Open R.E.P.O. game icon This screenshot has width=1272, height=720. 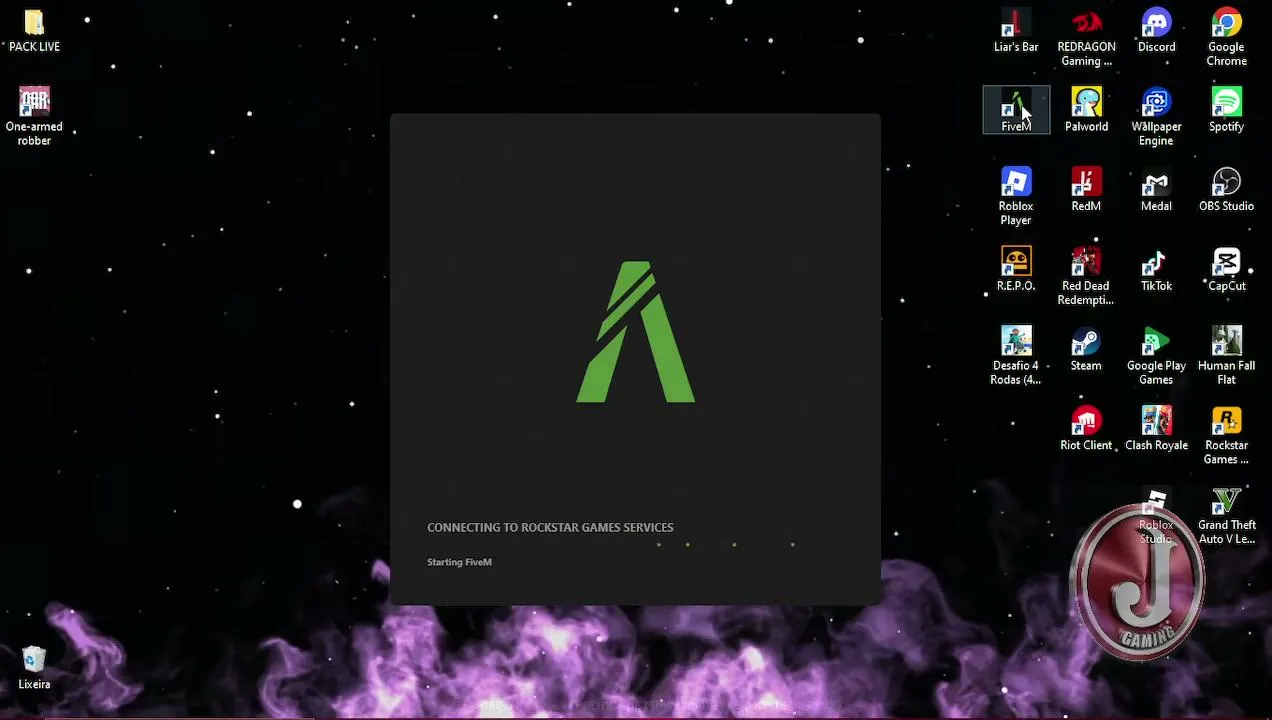(1016, 270)
